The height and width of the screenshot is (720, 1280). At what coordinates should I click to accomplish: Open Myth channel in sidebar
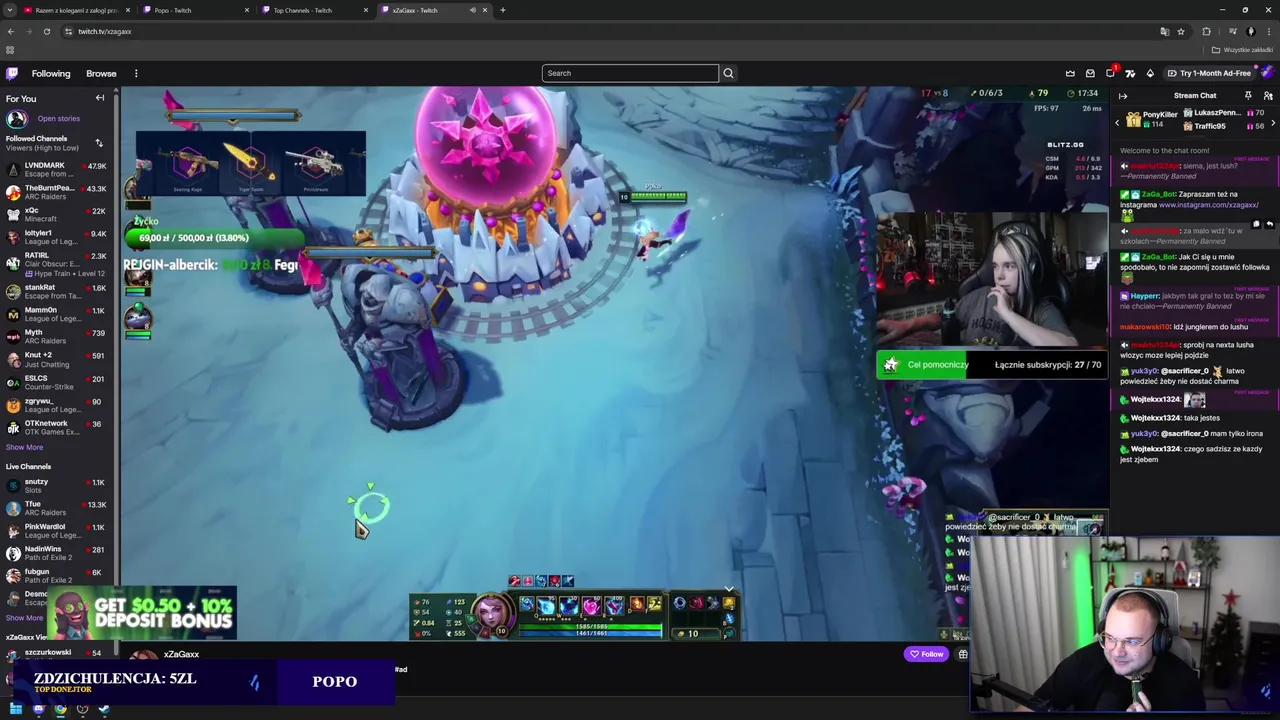pos(56,336)
